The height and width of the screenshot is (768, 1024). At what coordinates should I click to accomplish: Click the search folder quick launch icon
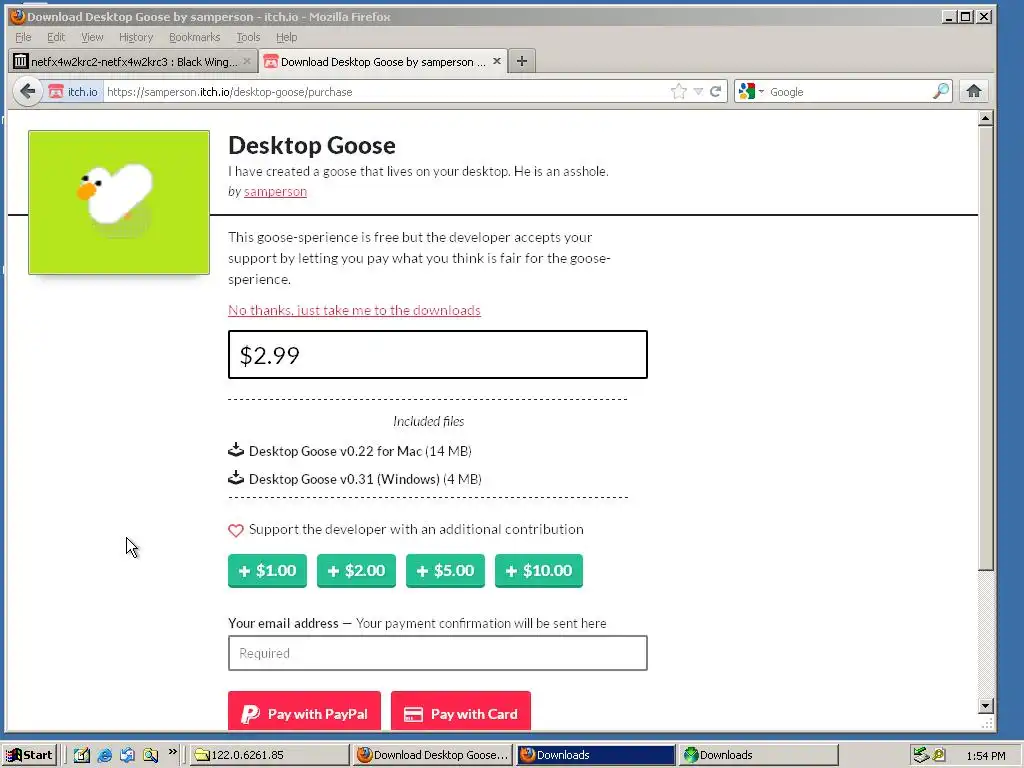click(151, 755)
